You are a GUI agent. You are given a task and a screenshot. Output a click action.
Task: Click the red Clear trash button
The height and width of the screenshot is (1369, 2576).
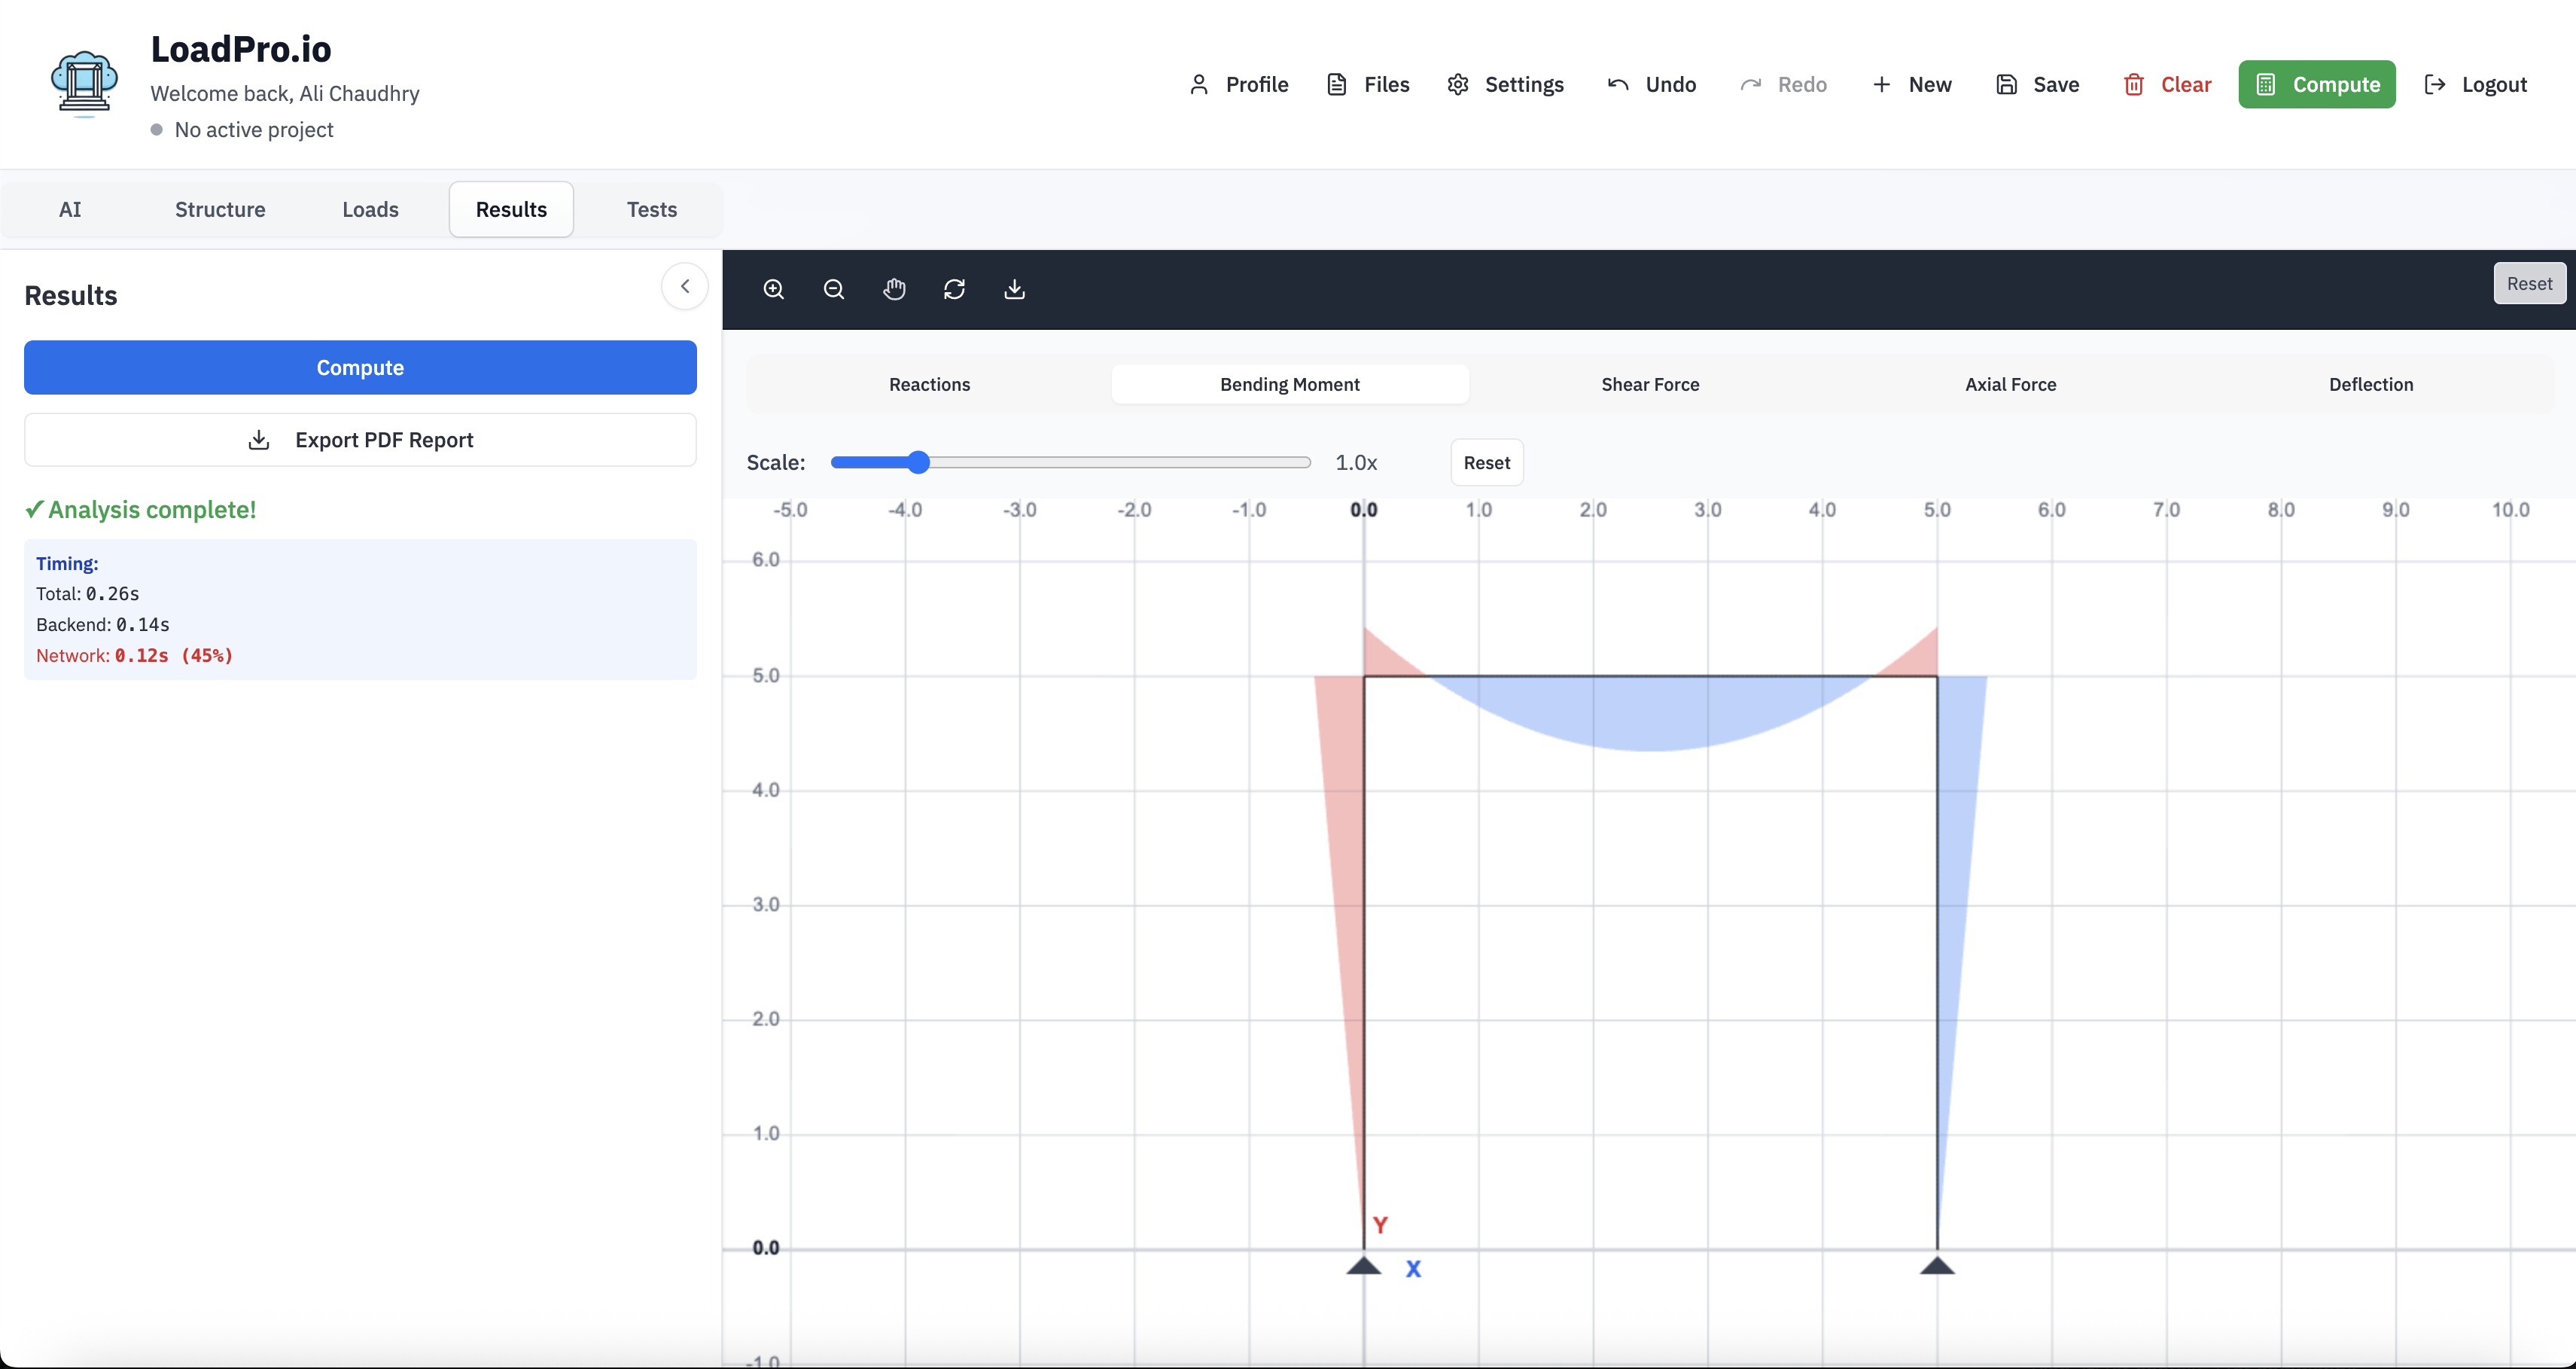(2167, 84)
